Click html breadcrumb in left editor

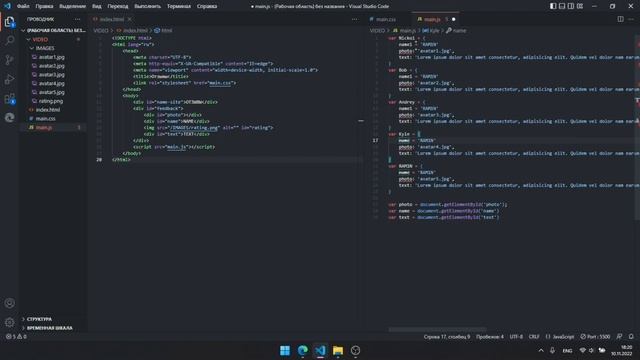tap(163, 31)
